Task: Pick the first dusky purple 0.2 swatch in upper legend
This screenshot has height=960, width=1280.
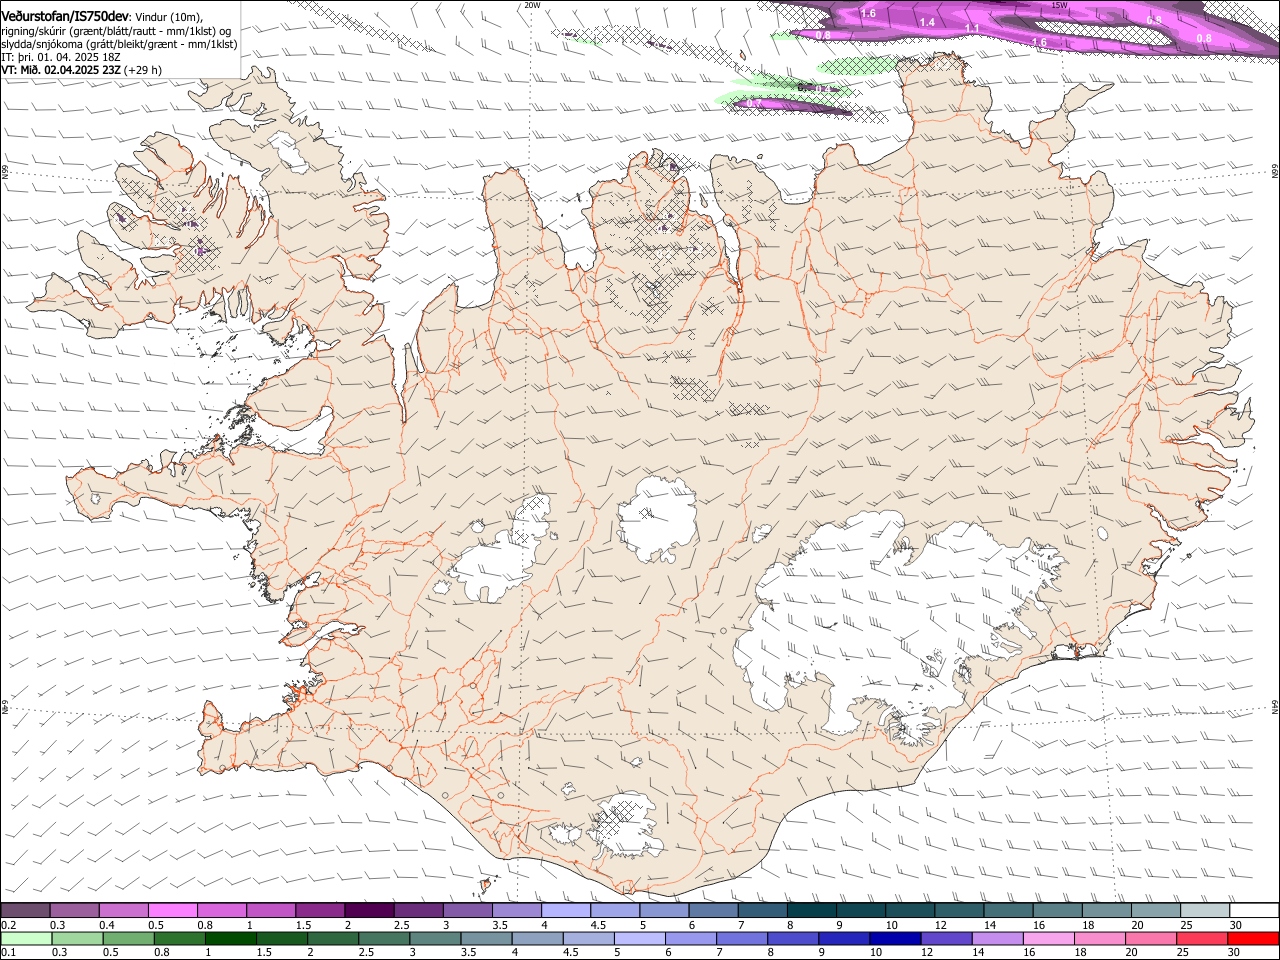Action: 26,910
